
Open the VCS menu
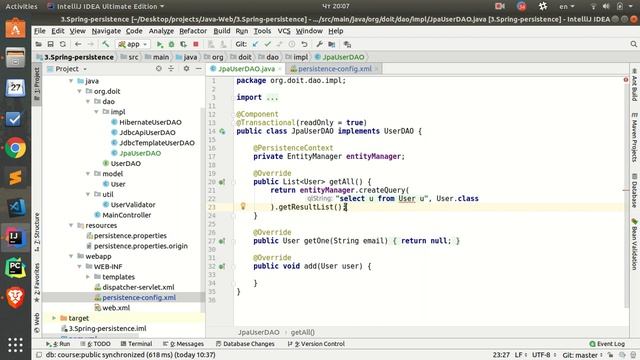284,31
